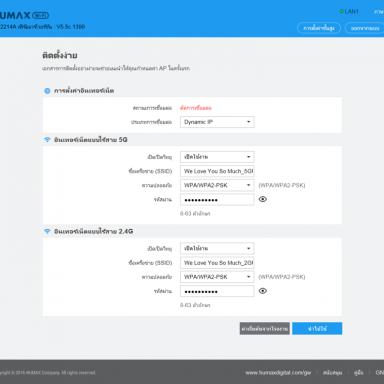Click the 2.4G SSID field We Love You So Much_2G
The height and width of the screenshot is (384, 384).
[217, 263]
